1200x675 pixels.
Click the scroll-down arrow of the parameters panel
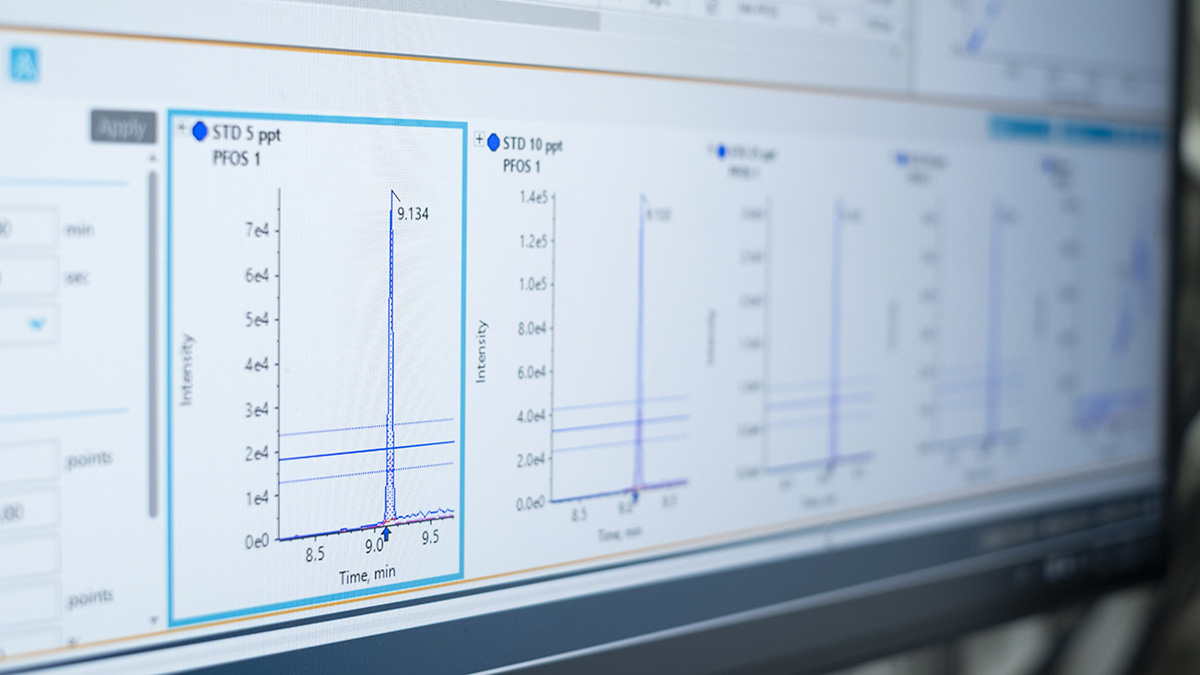click(153, 619)
